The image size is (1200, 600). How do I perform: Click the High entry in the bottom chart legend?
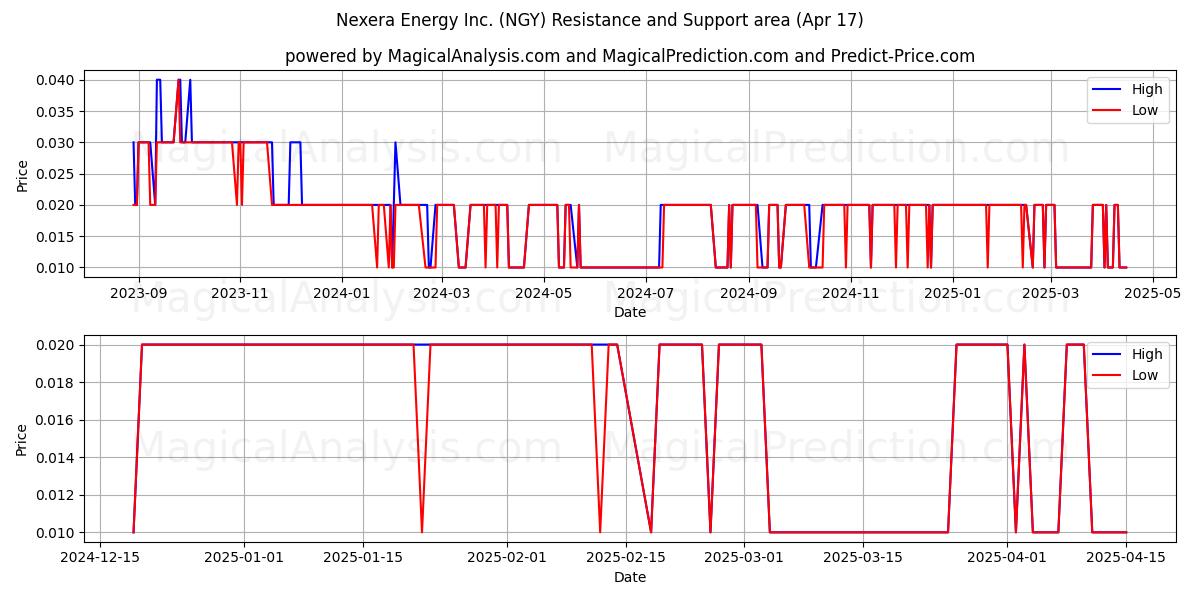[1128, 354]
